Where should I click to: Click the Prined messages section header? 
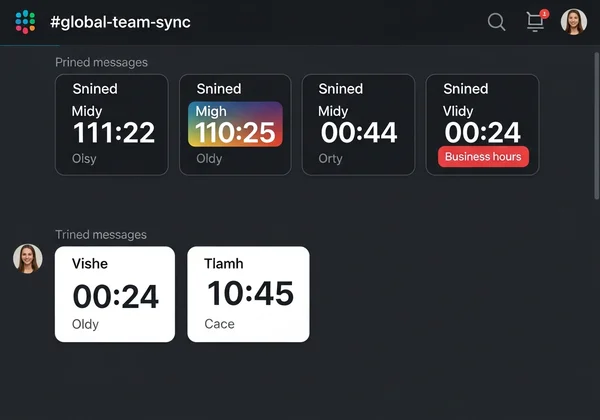(101, 62)
